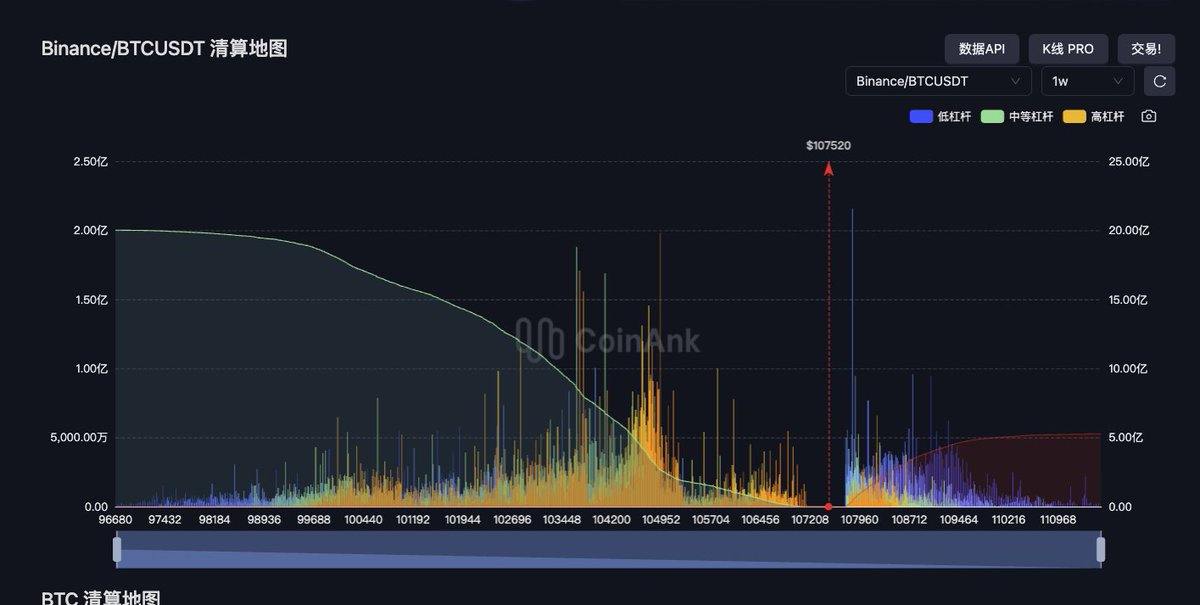The image size is (1200, 605).
Task: Click x-axis label 109464
Action: 960,520
